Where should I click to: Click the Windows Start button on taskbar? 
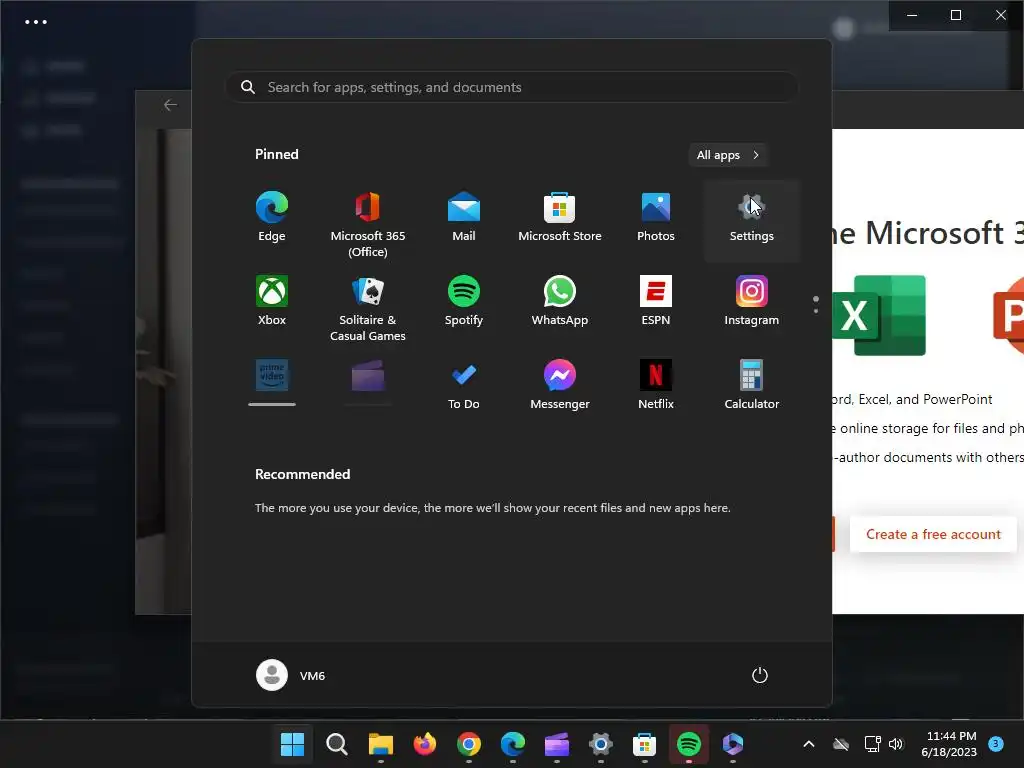(293, 744)
